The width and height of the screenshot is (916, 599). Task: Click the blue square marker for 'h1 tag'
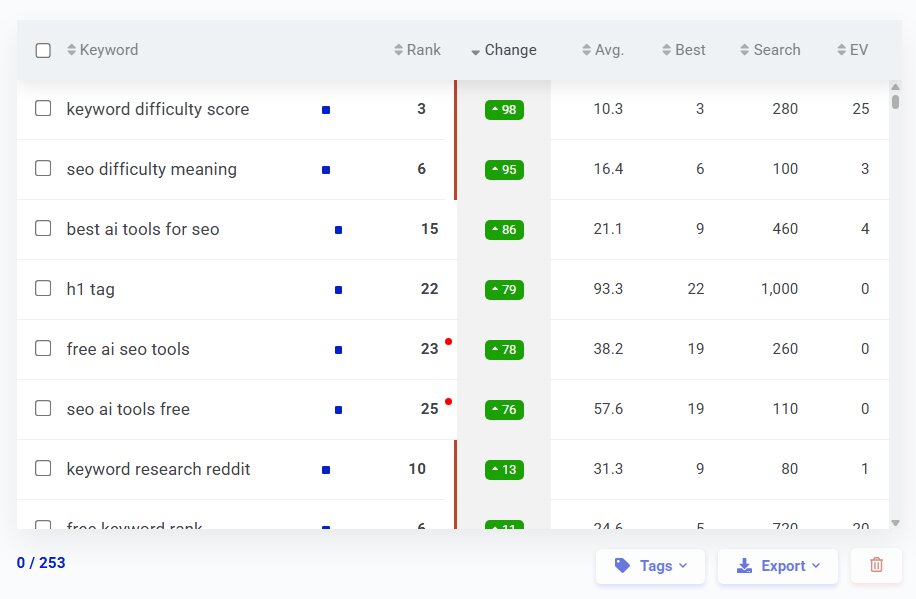[x=338, y=290]
